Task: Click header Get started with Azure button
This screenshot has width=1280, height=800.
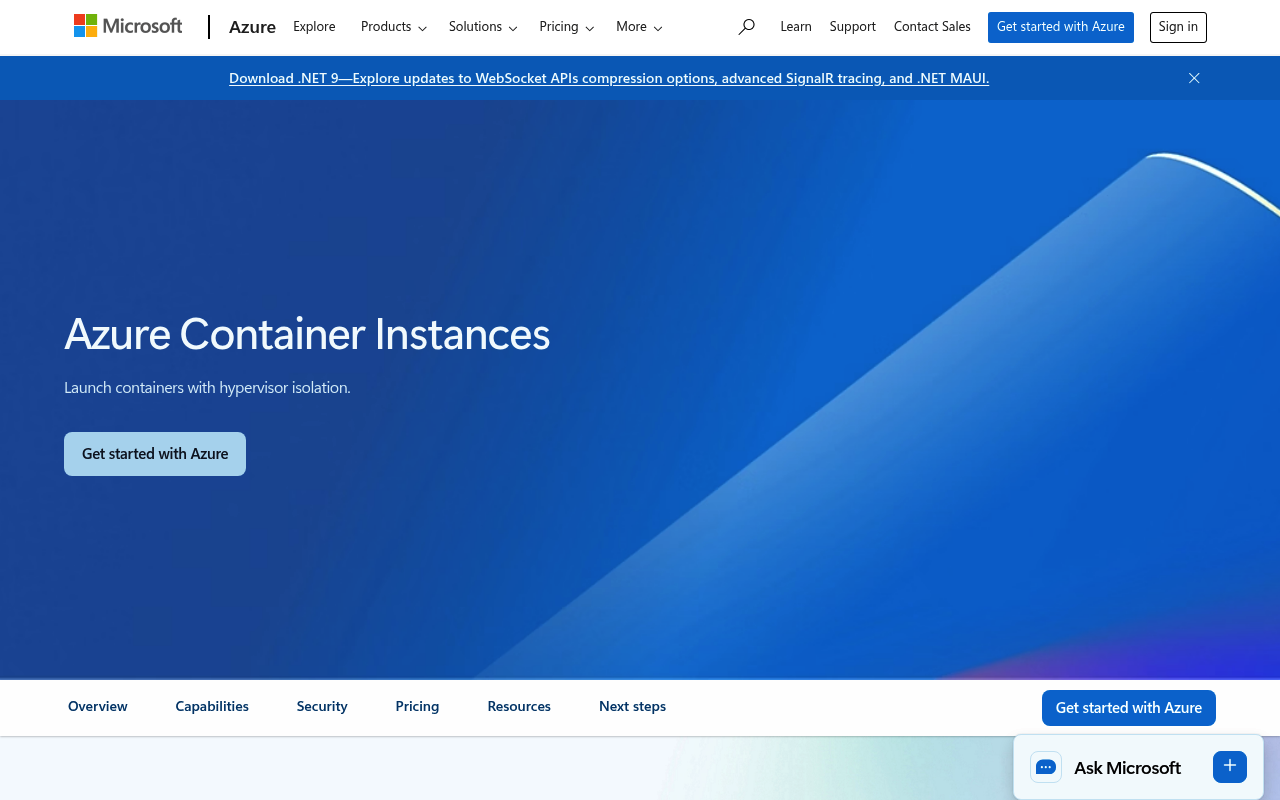Action: [1061, 27]
